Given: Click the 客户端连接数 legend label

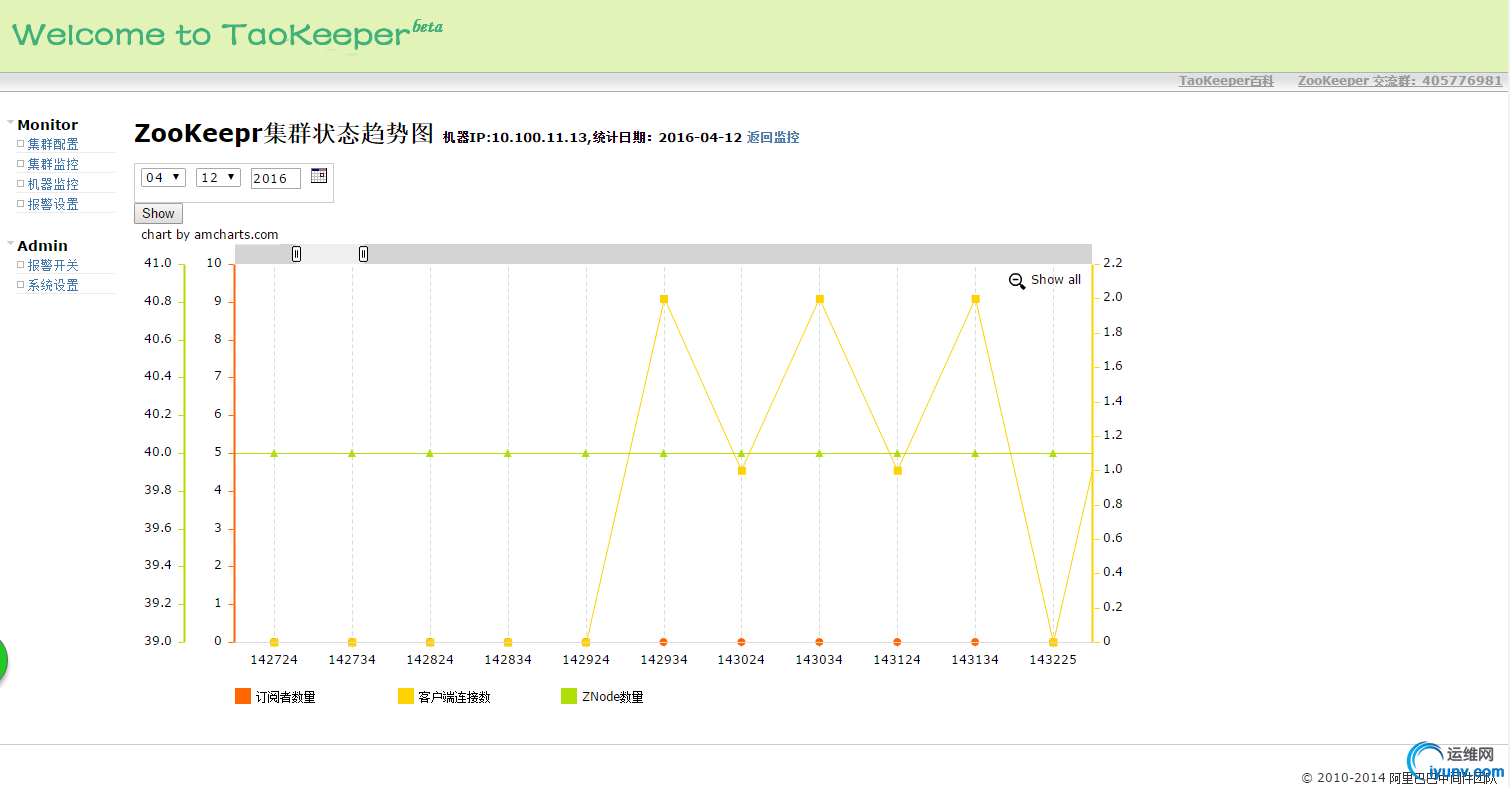Looking at the screenshot, I should (x=454, y=697).
